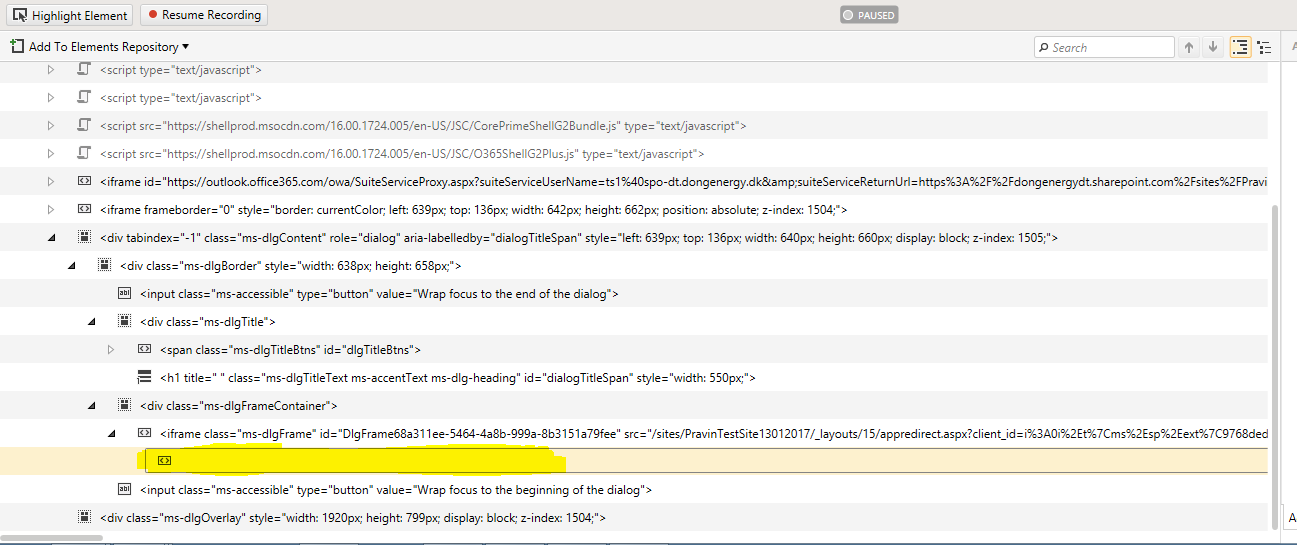Click the Highlight Element button
Screen dimensions: 1297x545
pos(69,15)
